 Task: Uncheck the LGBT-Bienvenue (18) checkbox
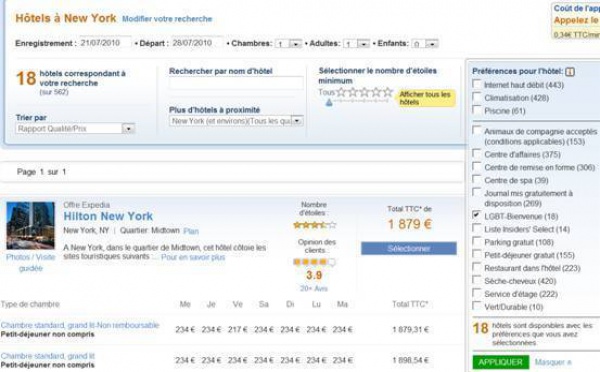[477, 215]
